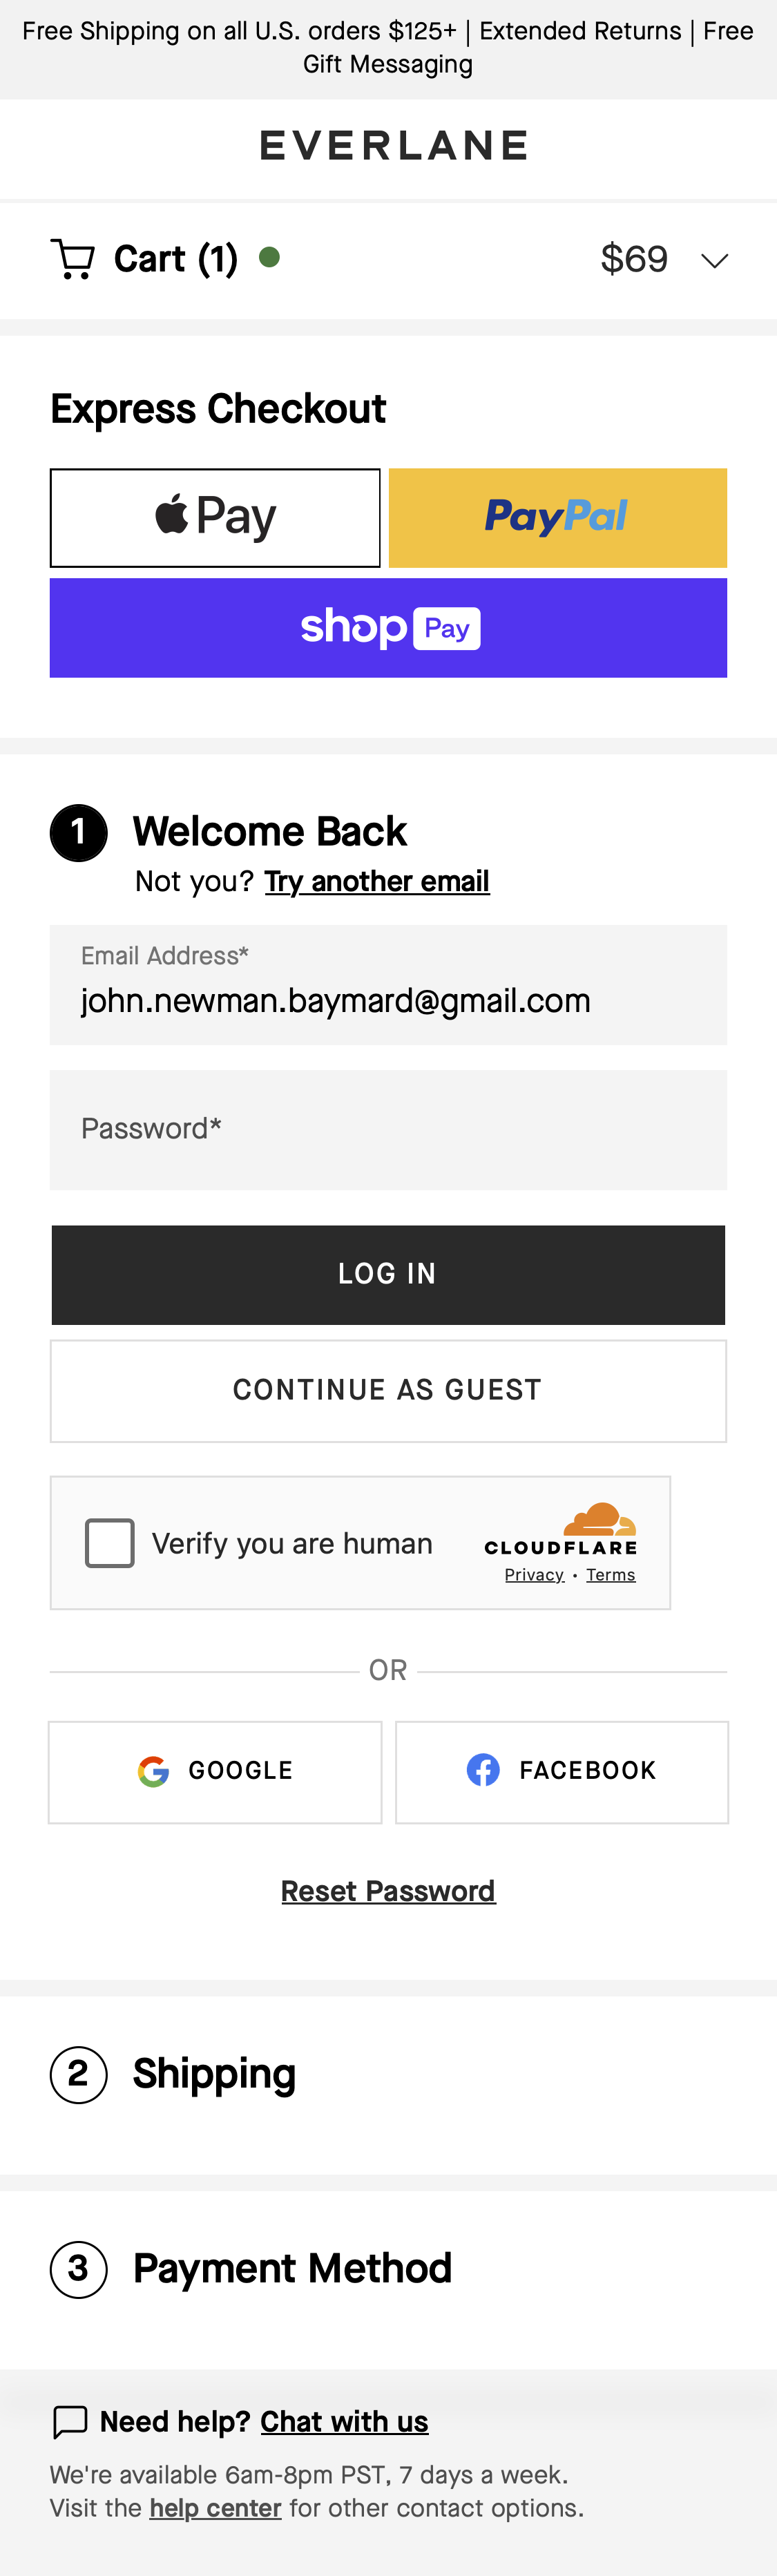
Task: Click the $69 cart total
Action: 633,258
